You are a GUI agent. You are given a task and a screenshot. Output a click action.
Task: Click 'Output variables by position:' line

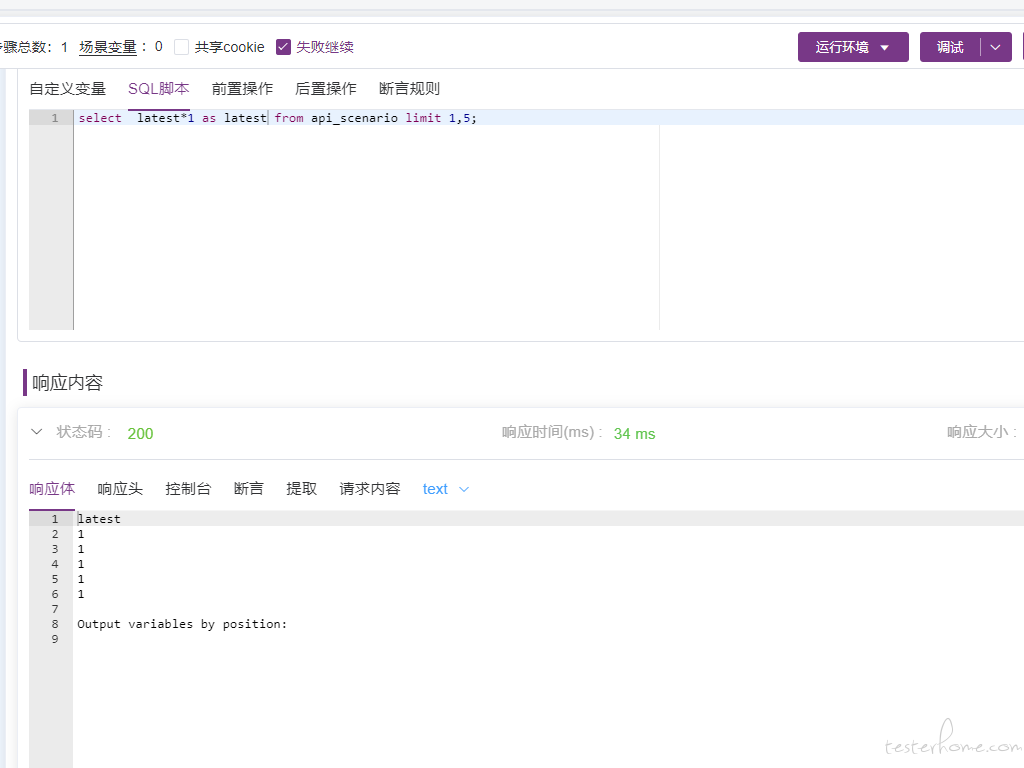(x=182, y=624)
